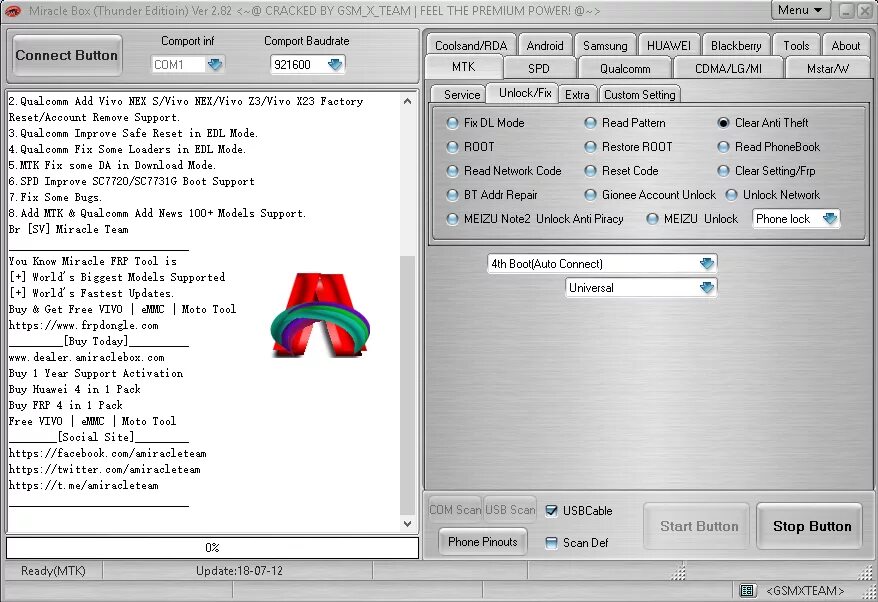Switch to the Samsung tab
This screenshot has height=602, width=878.
click(x=605, y=45)
